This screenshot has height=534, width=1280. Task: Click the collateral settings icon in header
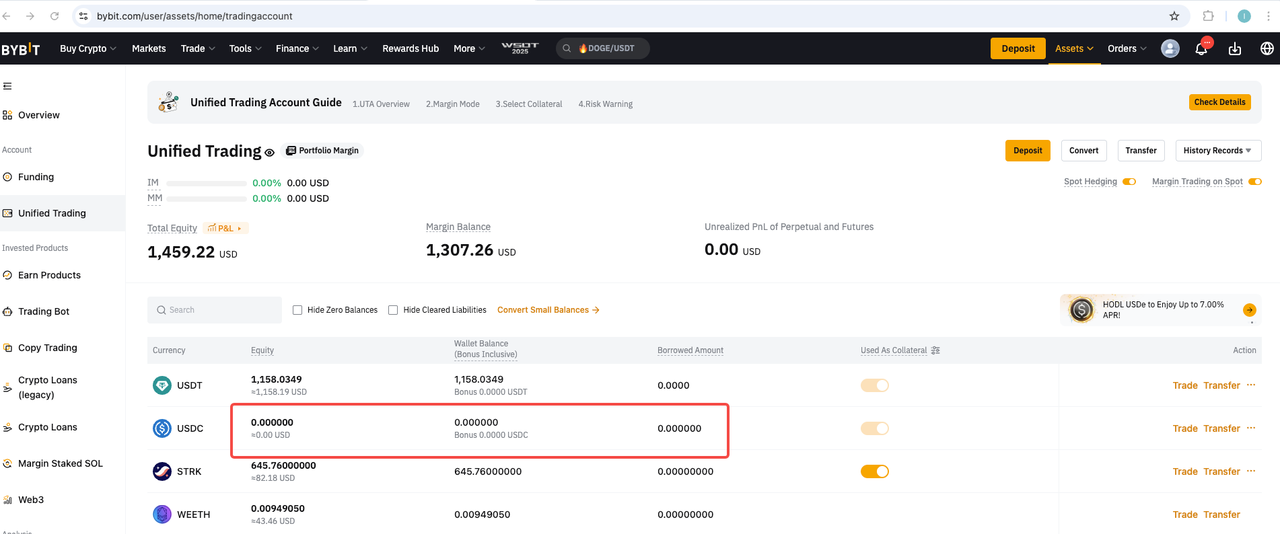(935, 351)
